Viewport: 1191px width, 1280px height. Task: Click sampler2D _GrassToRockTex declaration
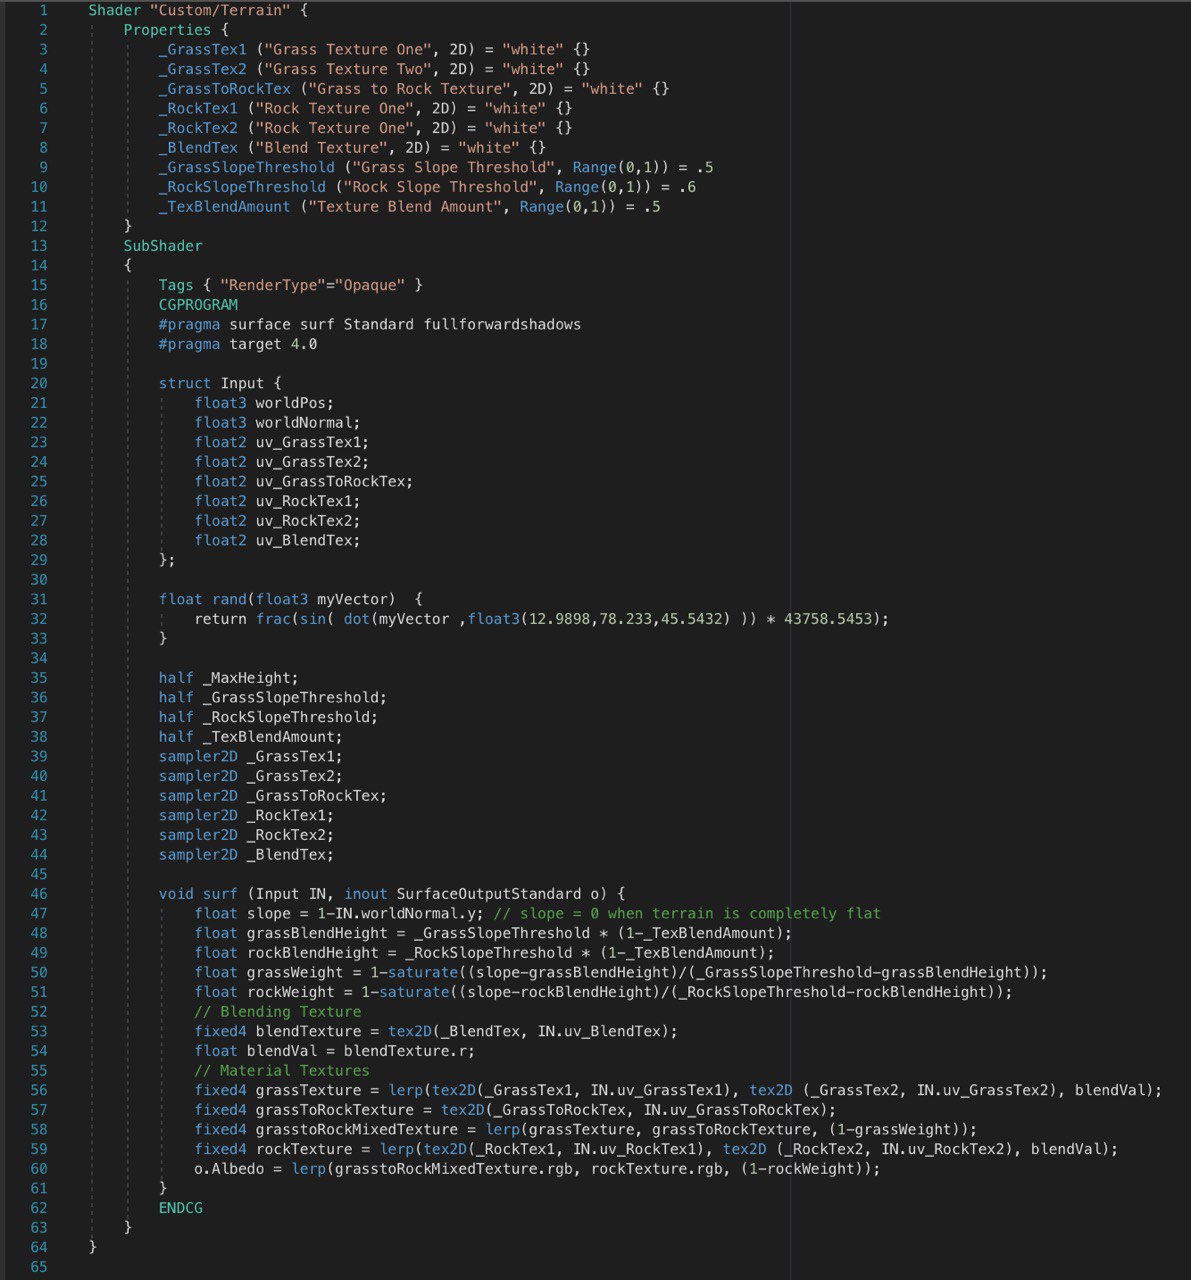272,796
